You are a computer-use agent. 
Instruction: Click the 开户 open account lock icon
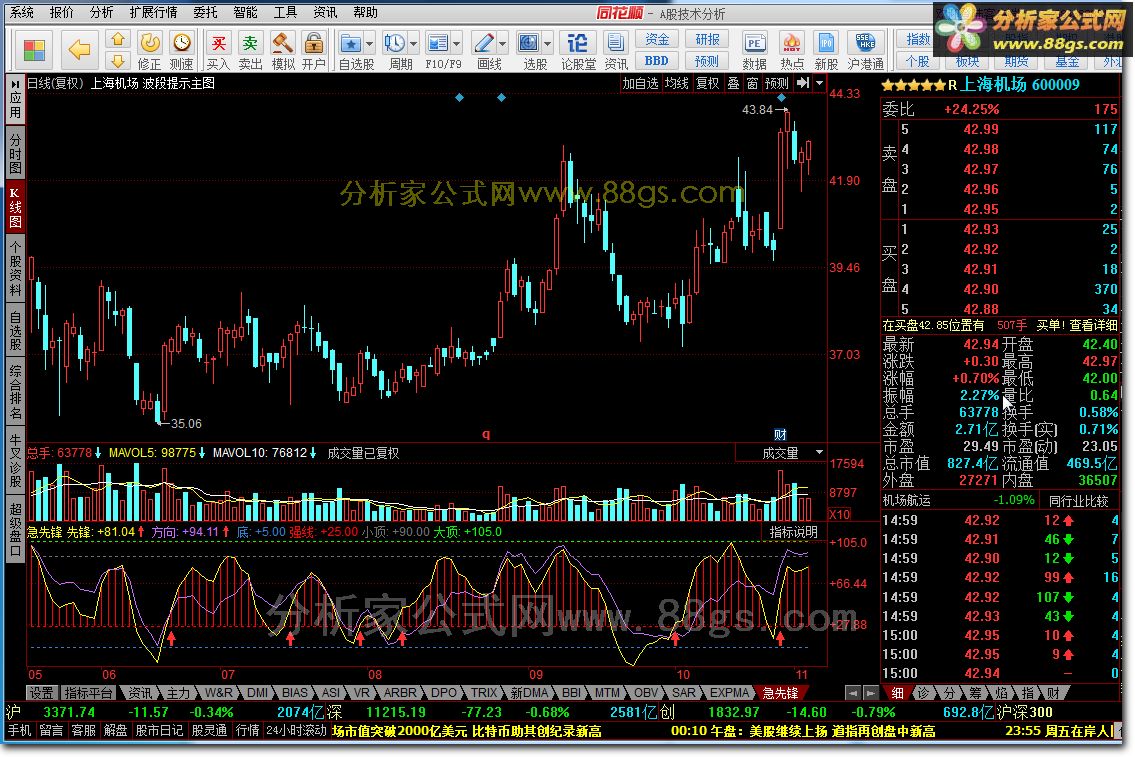[x=313, y=51]
